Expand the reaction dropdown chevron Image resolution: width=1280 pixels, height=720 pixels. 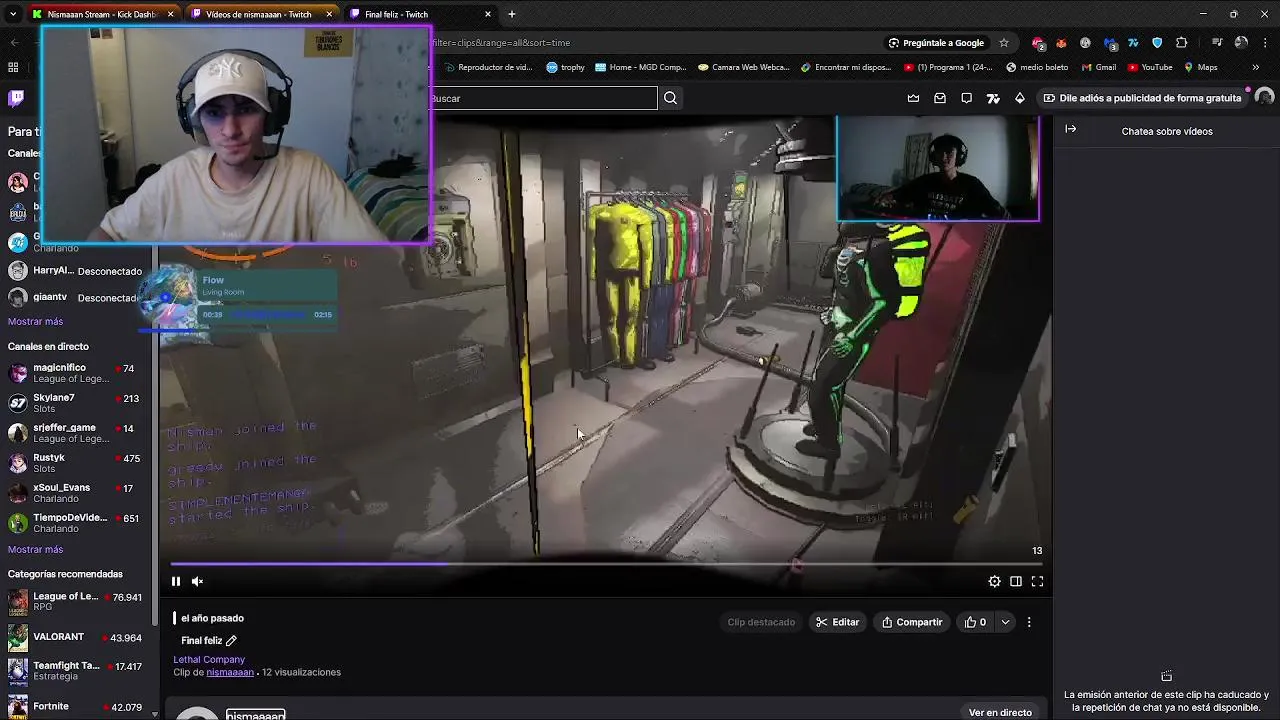point(1005,622)
